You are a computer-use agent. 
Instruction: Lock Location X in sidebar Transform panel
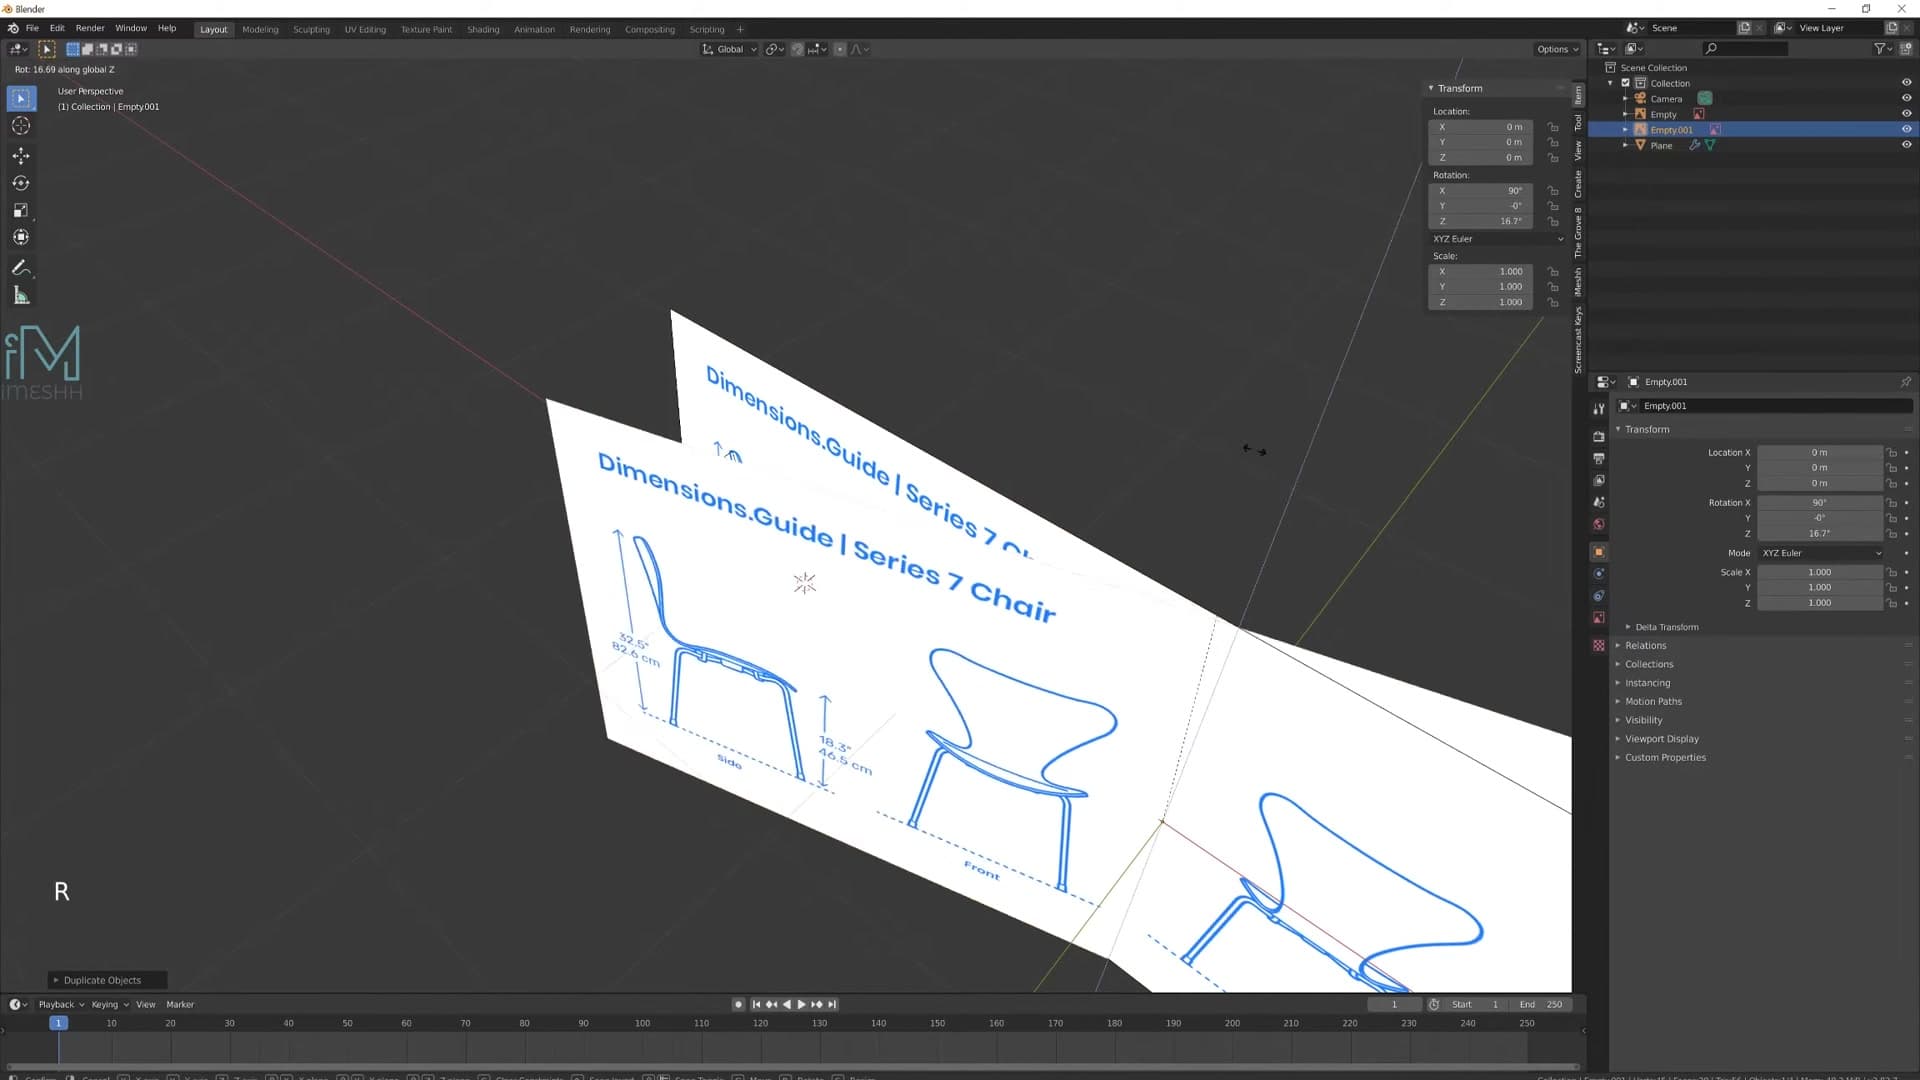point(1553,127)
